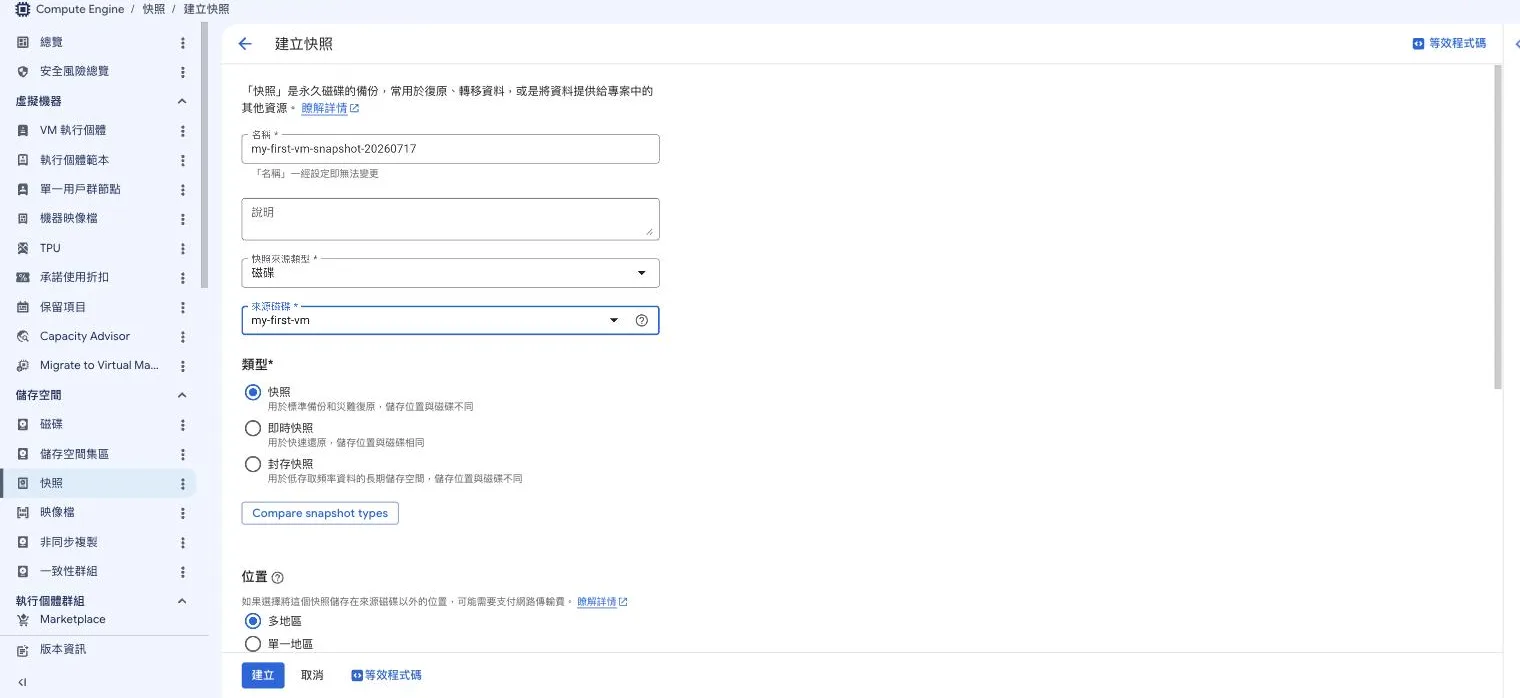Collapse the sidebar with the bottom arrow icon

(x=22, y=683)
